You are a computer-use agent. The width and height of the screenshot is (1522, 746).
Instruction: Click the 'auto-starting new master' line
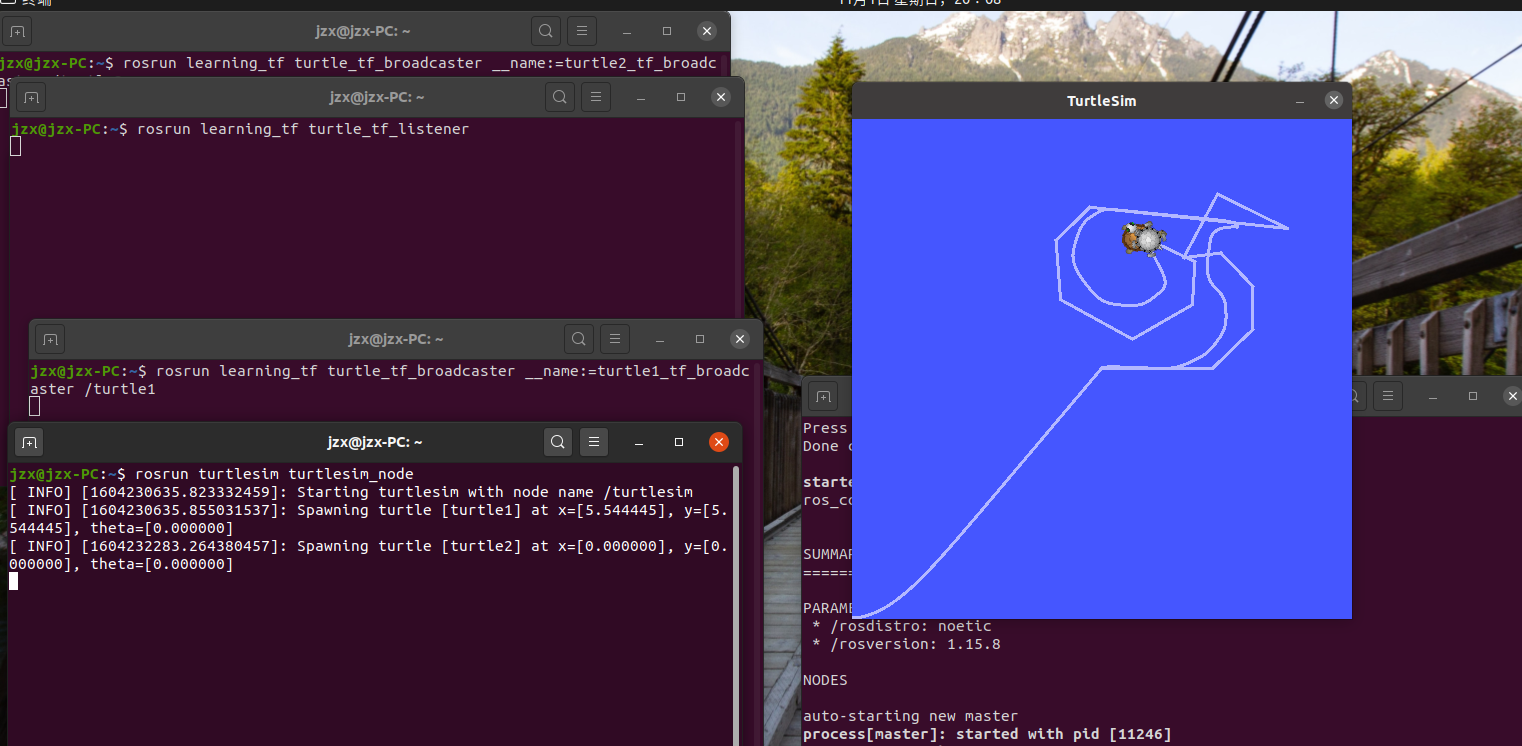tap(910, 716)
